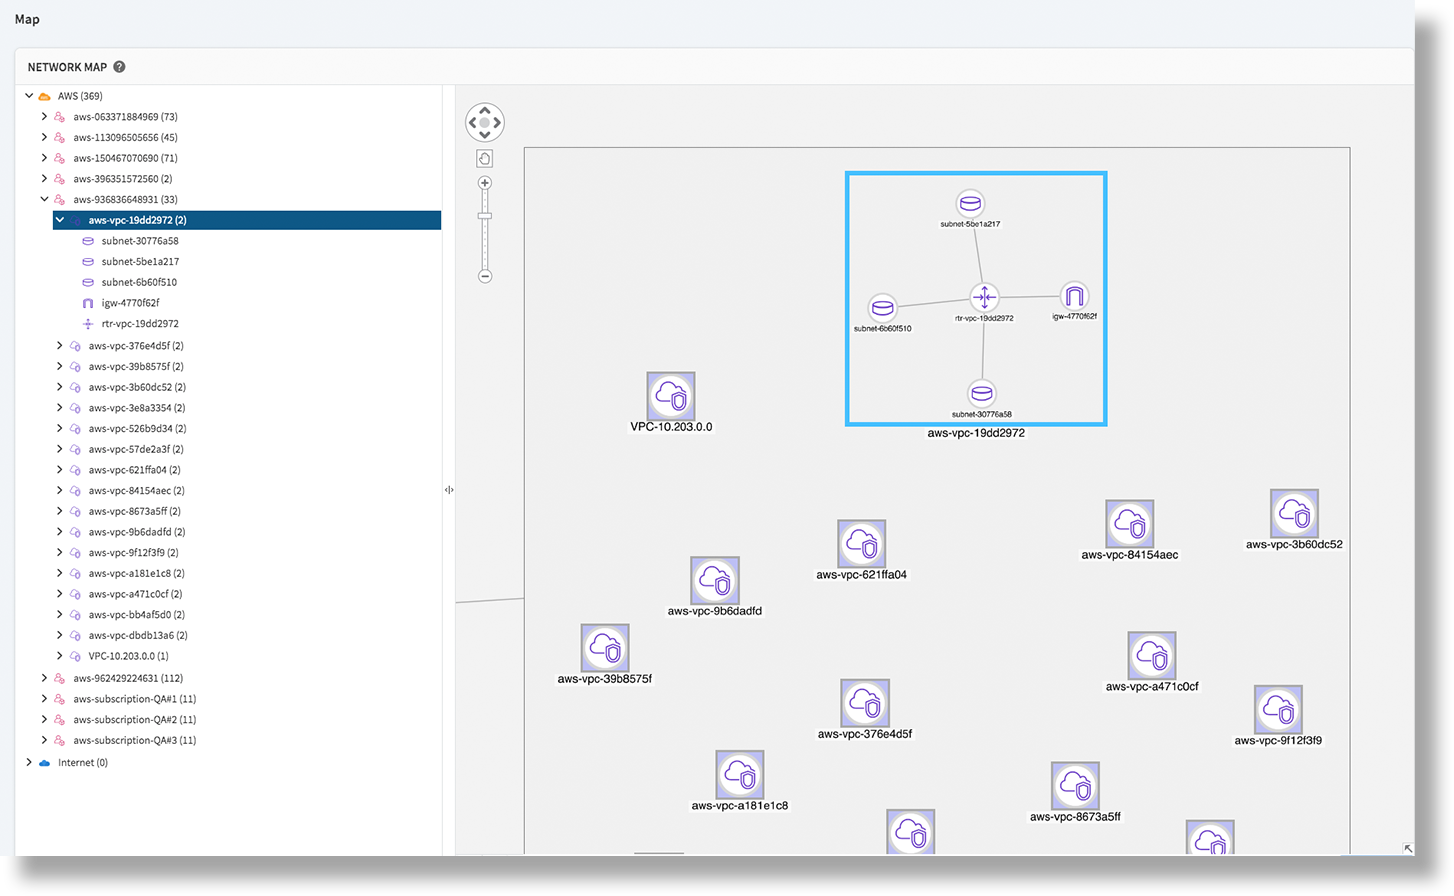Select the aws-vpc-a181e1c8 map node
The image size is (1454, 896).
pyautogui.click(x=740, y=775)
